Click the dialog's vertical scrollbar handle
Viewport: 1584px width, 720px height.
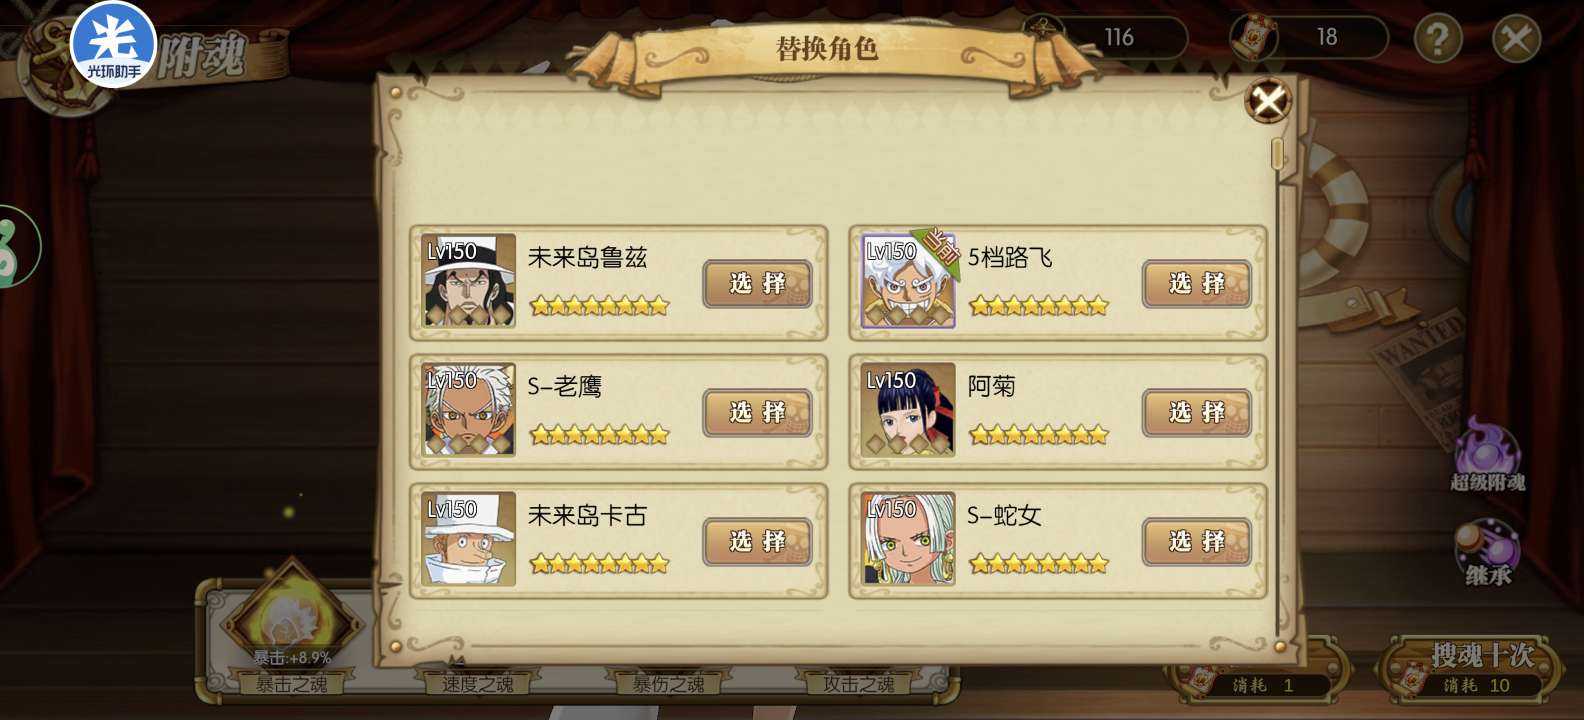[x=1277, y=154]
